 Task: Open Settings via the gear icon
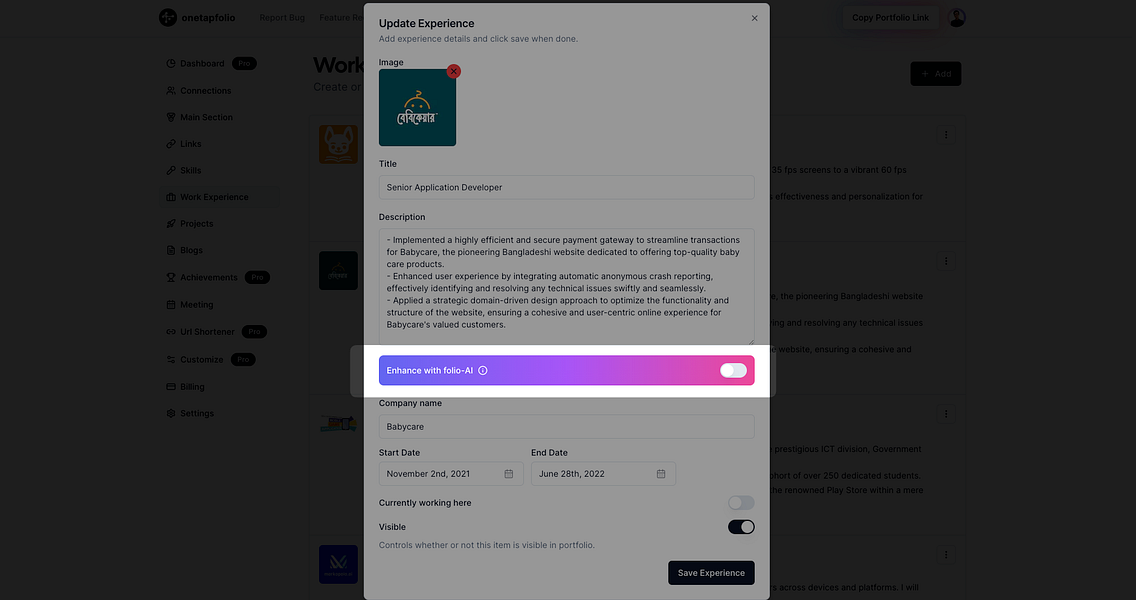tap(170, 413)
